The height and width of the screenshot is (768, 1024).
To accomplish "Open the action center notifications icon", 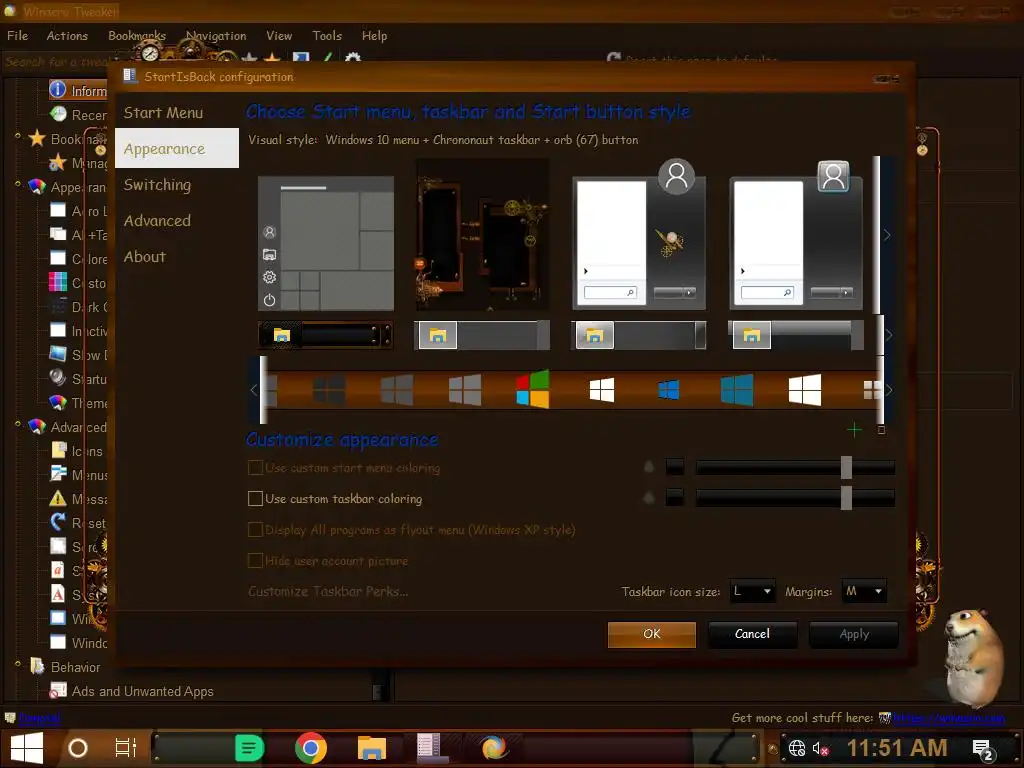I will (x=983, y=749).
